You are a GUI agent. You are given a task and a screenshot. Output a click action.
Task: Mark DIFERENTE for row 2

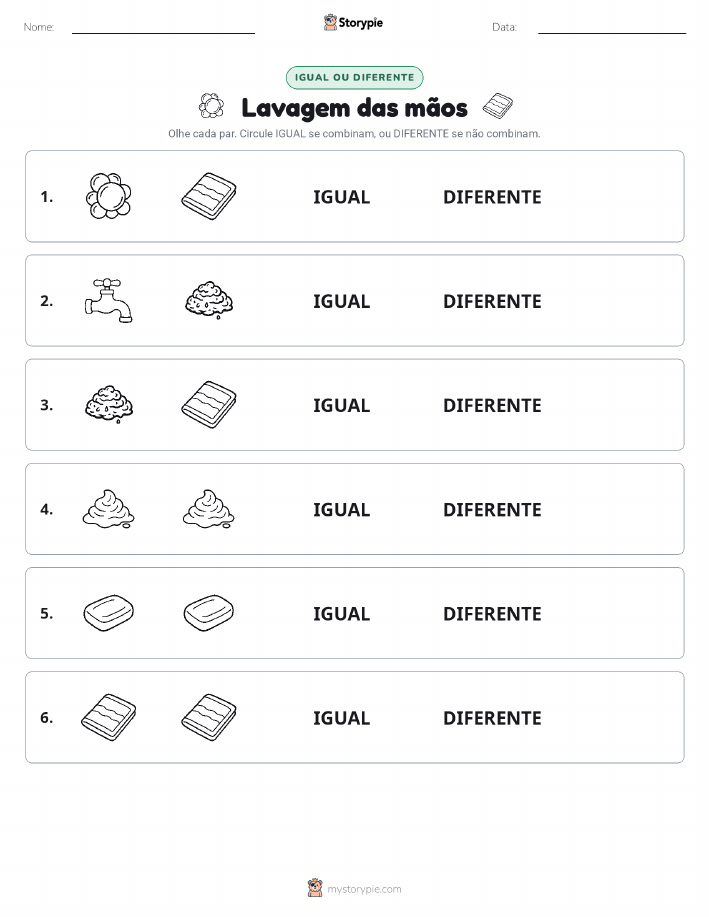pyautogui.click(x=492, y=301)
